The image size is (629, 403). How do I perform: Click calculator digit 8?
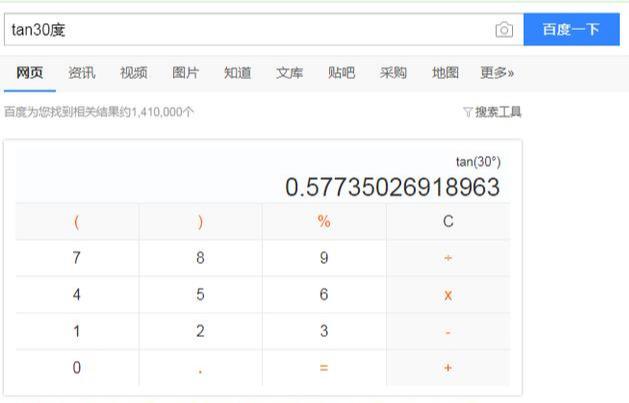200,258
